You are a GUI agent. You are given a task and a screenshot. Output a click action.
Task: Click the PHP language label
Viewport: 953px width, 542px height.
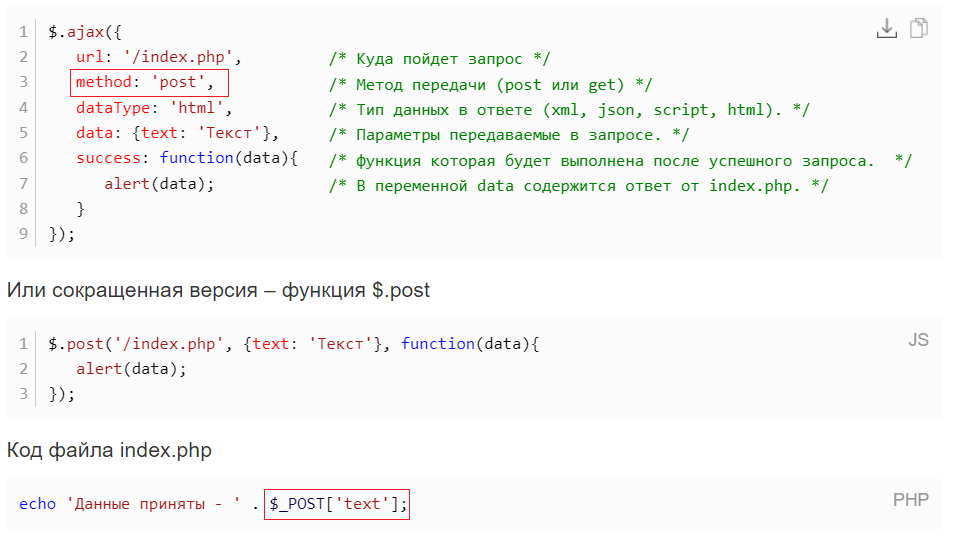coord(910,499)
